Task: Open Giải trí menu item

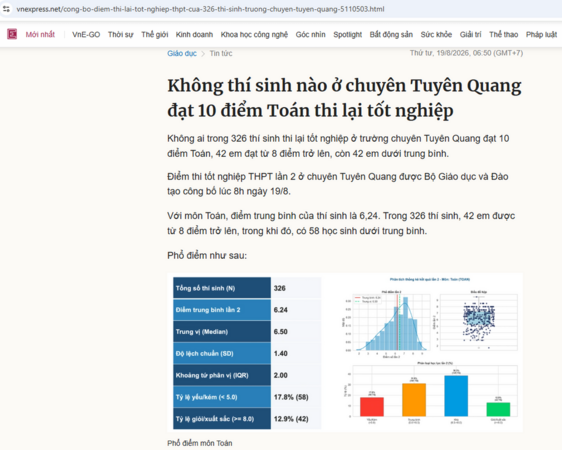Action: pos(471,34)
